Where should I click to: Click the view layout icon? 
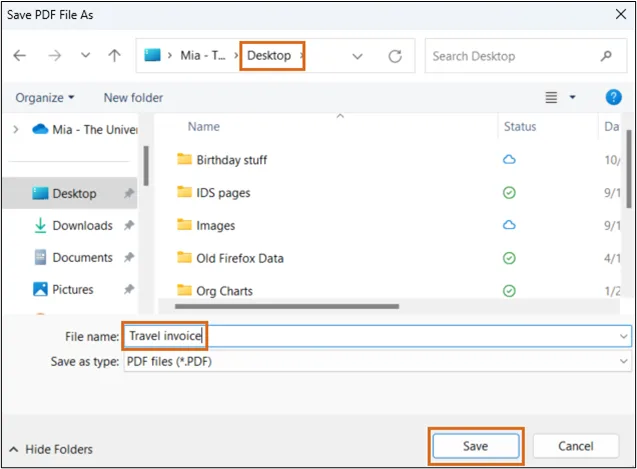pos(551,97)
